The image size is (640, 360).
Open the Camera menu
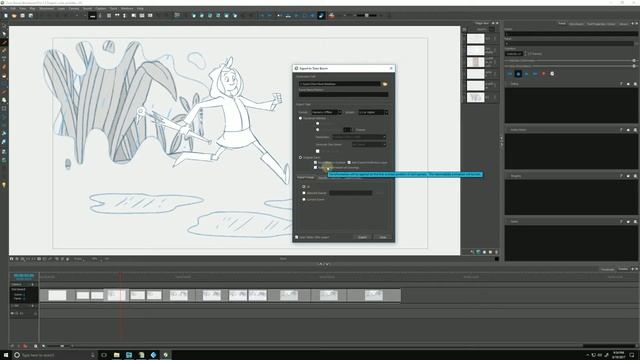pos(74,8)
